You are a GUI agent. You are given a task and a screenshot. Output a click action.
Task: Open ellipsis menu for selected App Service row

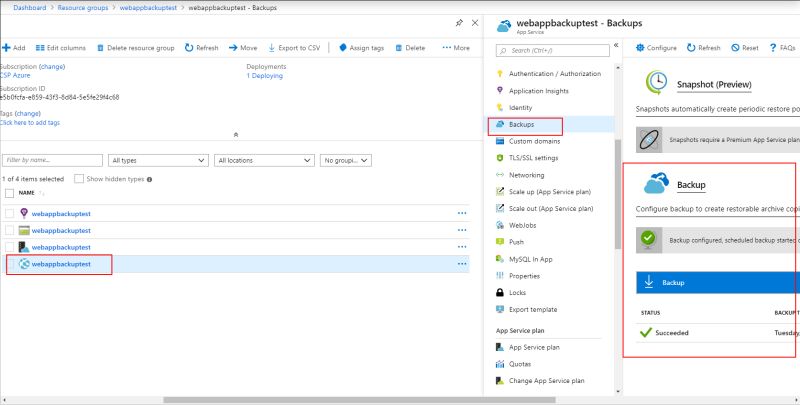[x=462, y=264]
